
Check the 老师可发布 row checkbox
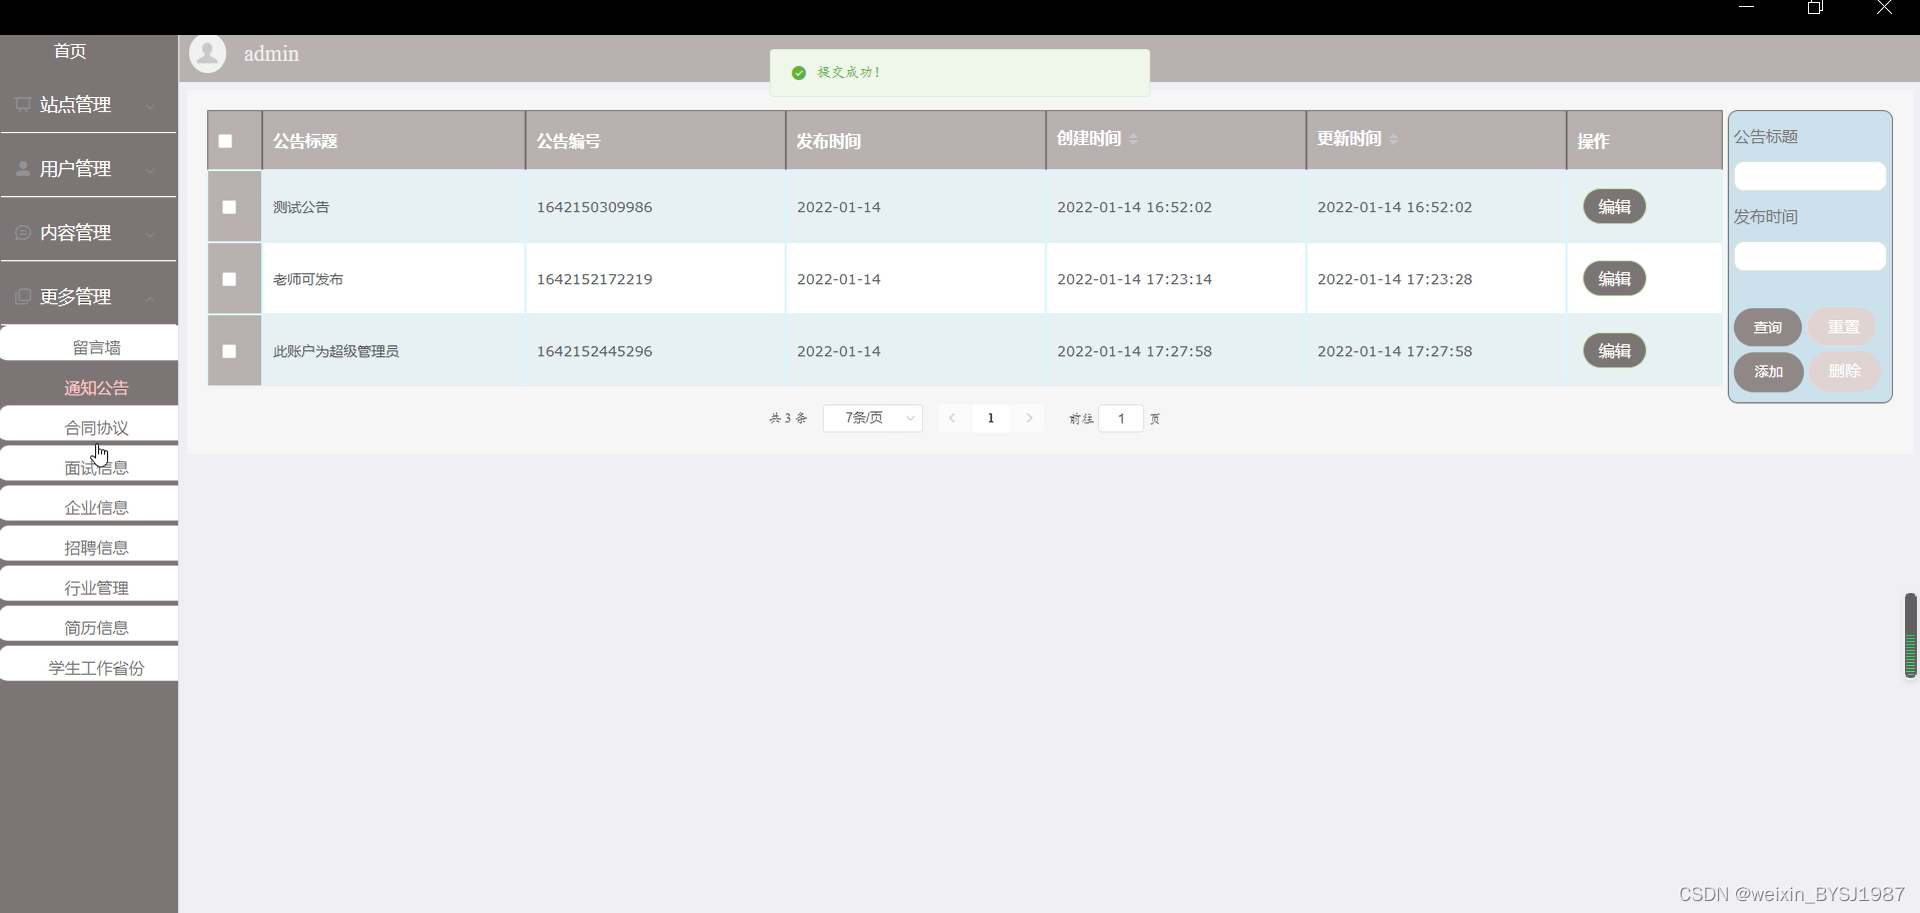tap(229, 279)
